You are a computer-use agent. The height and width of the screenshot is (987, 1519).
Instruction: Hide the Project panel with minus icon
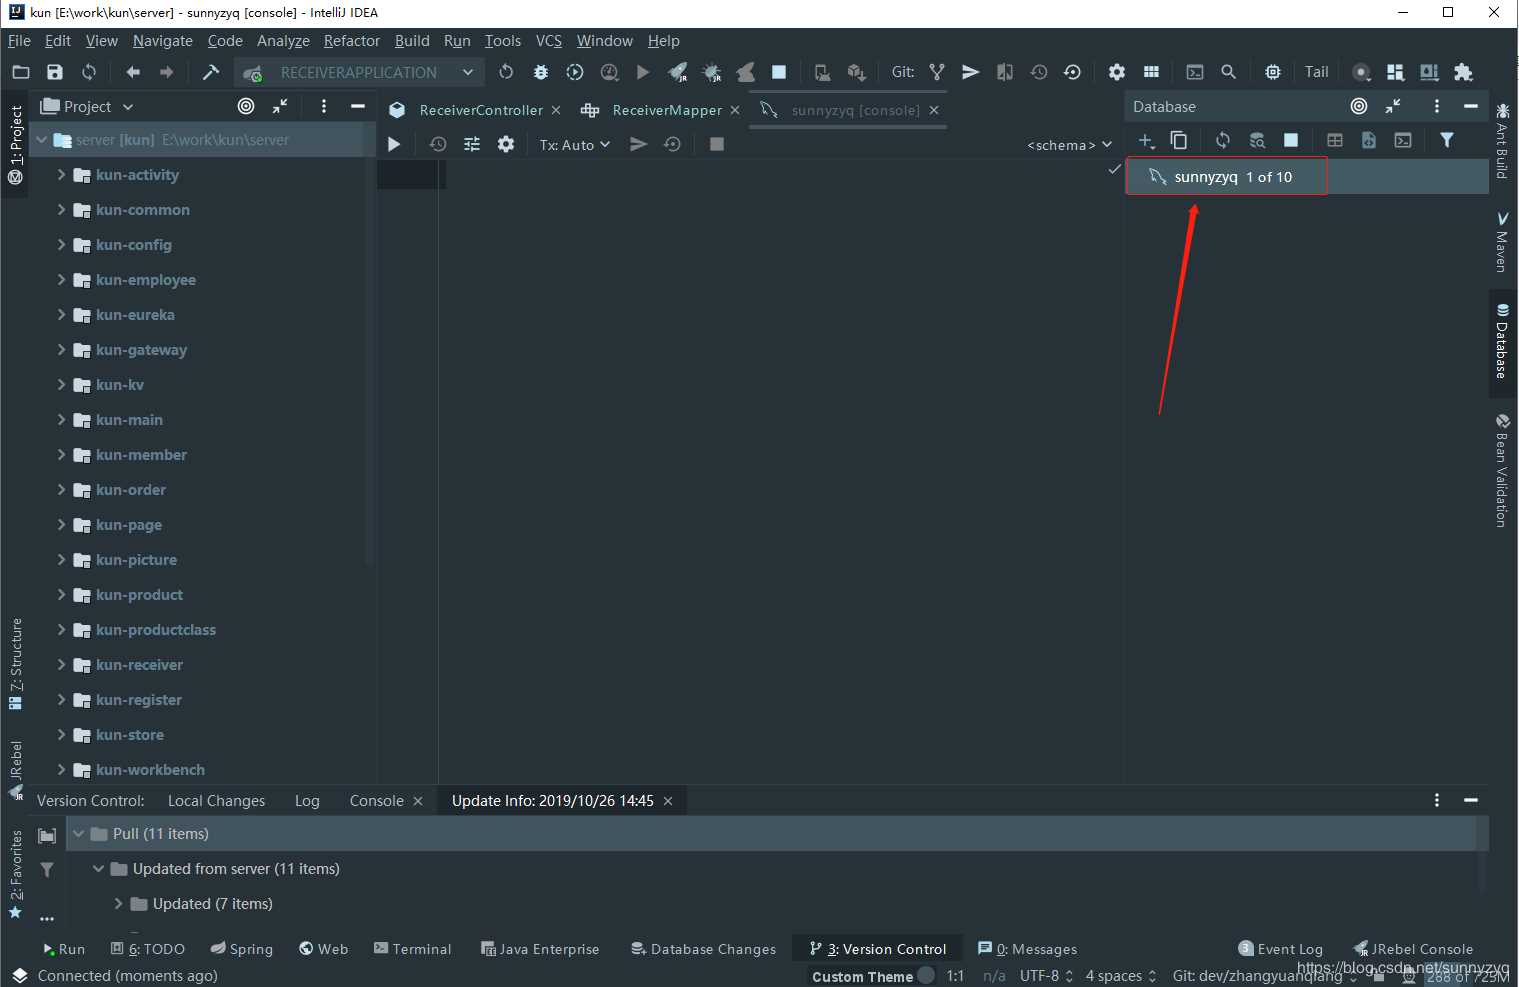point(357,106)
